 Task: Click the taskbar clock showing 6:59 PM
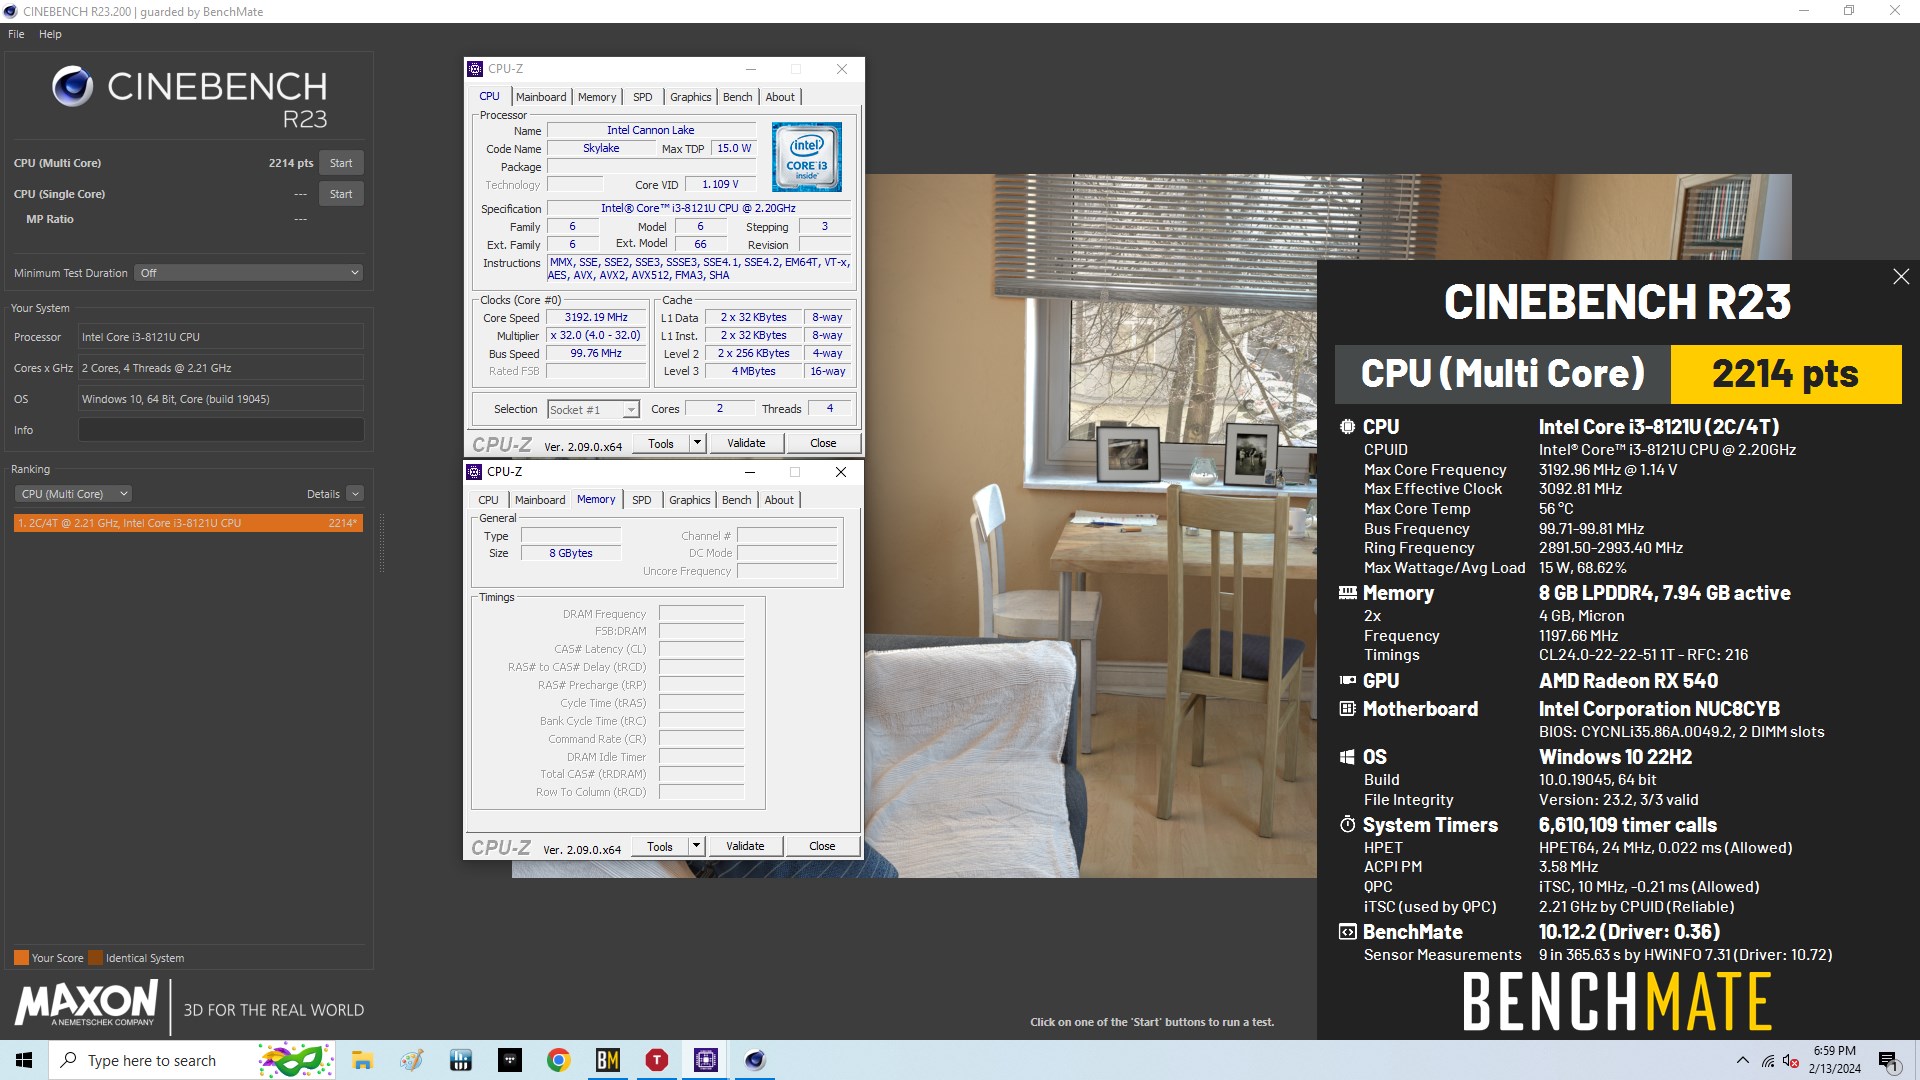[x=1834, y=1060]
